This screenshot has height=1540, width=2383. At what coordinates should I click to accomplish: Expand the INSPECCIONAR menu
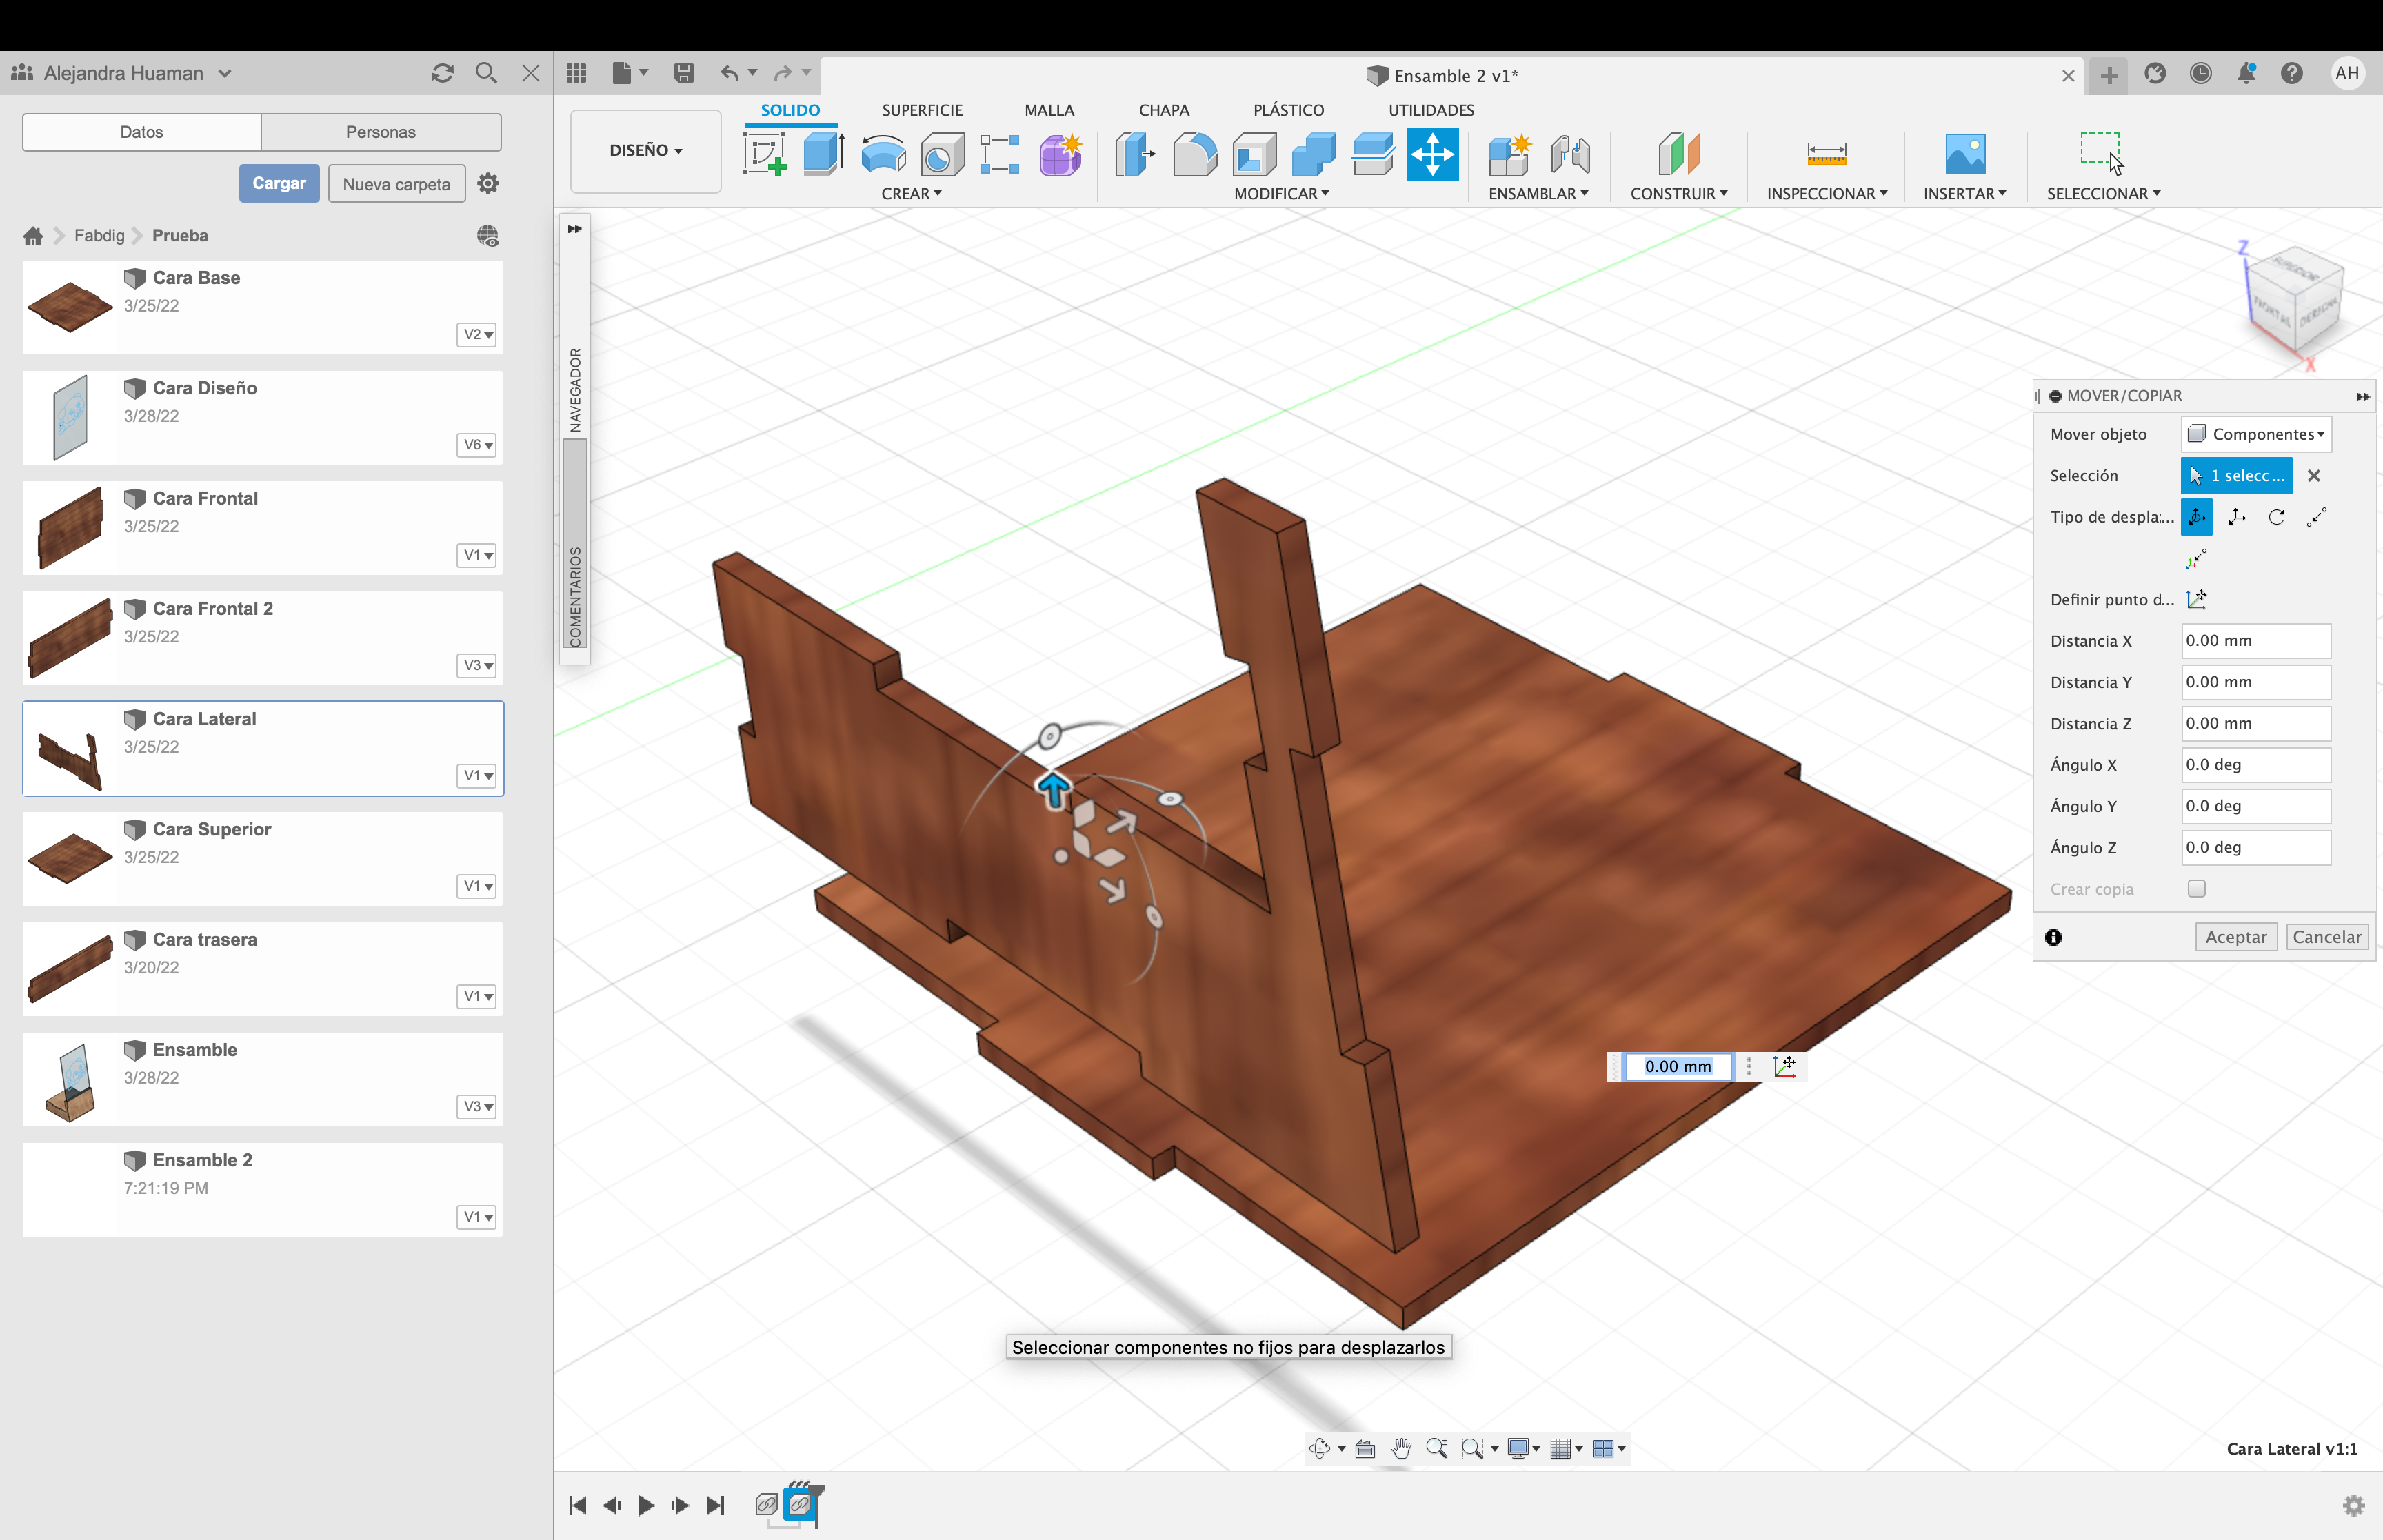coord(1827,194)
